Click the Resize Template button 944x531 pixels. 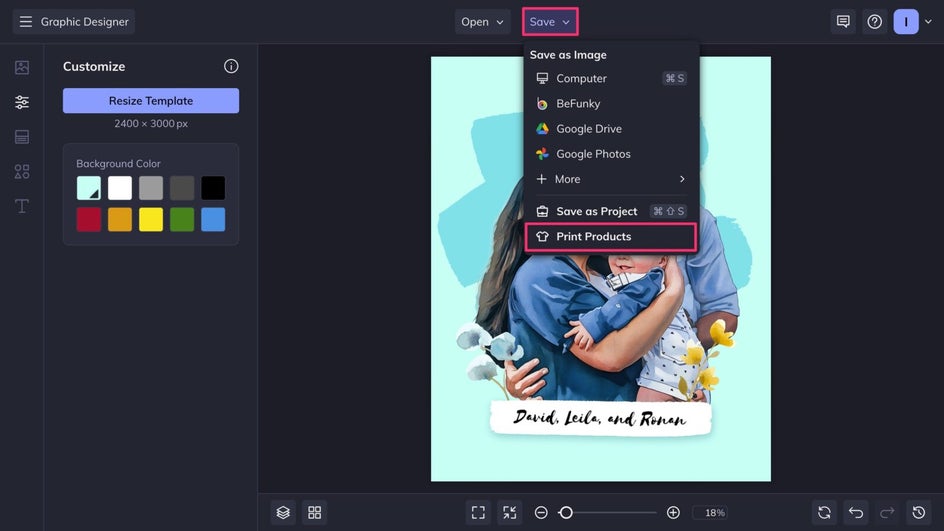pyautogui.click(x=151, y=101)
